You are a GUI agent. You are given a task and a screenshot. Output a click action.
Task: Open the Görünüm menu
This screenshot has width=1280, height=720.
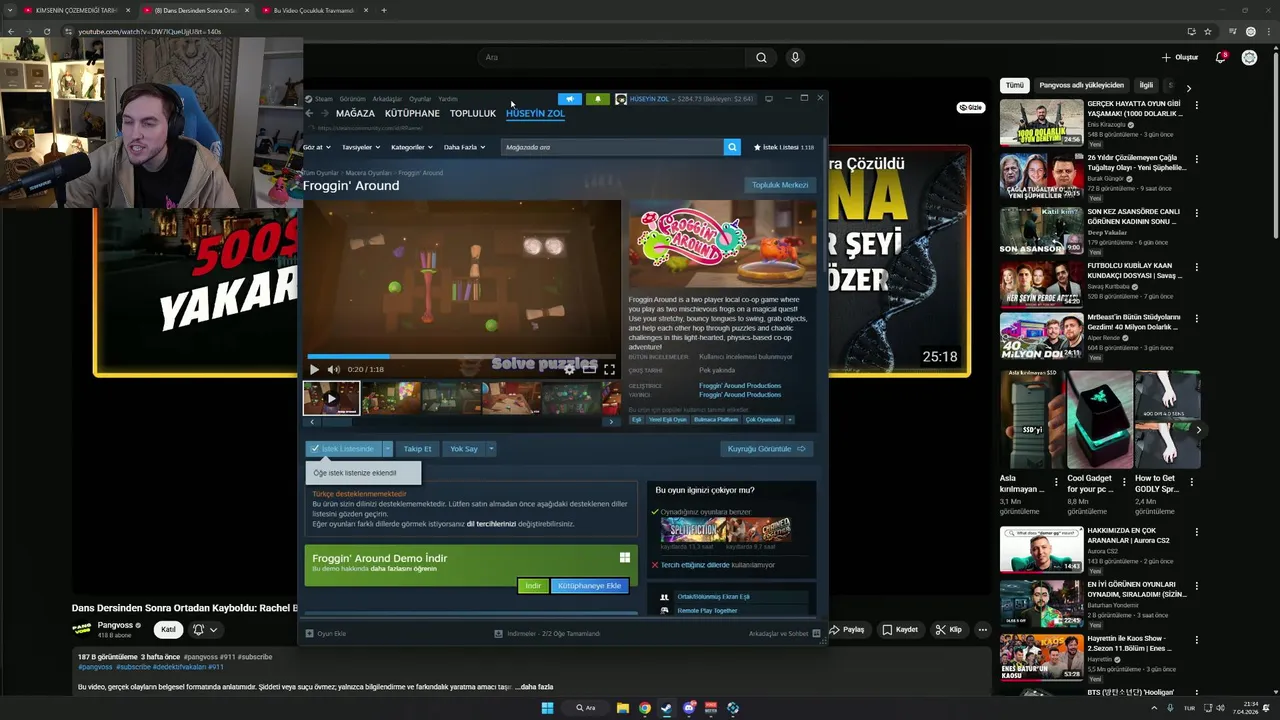click(x=352, y=99)
